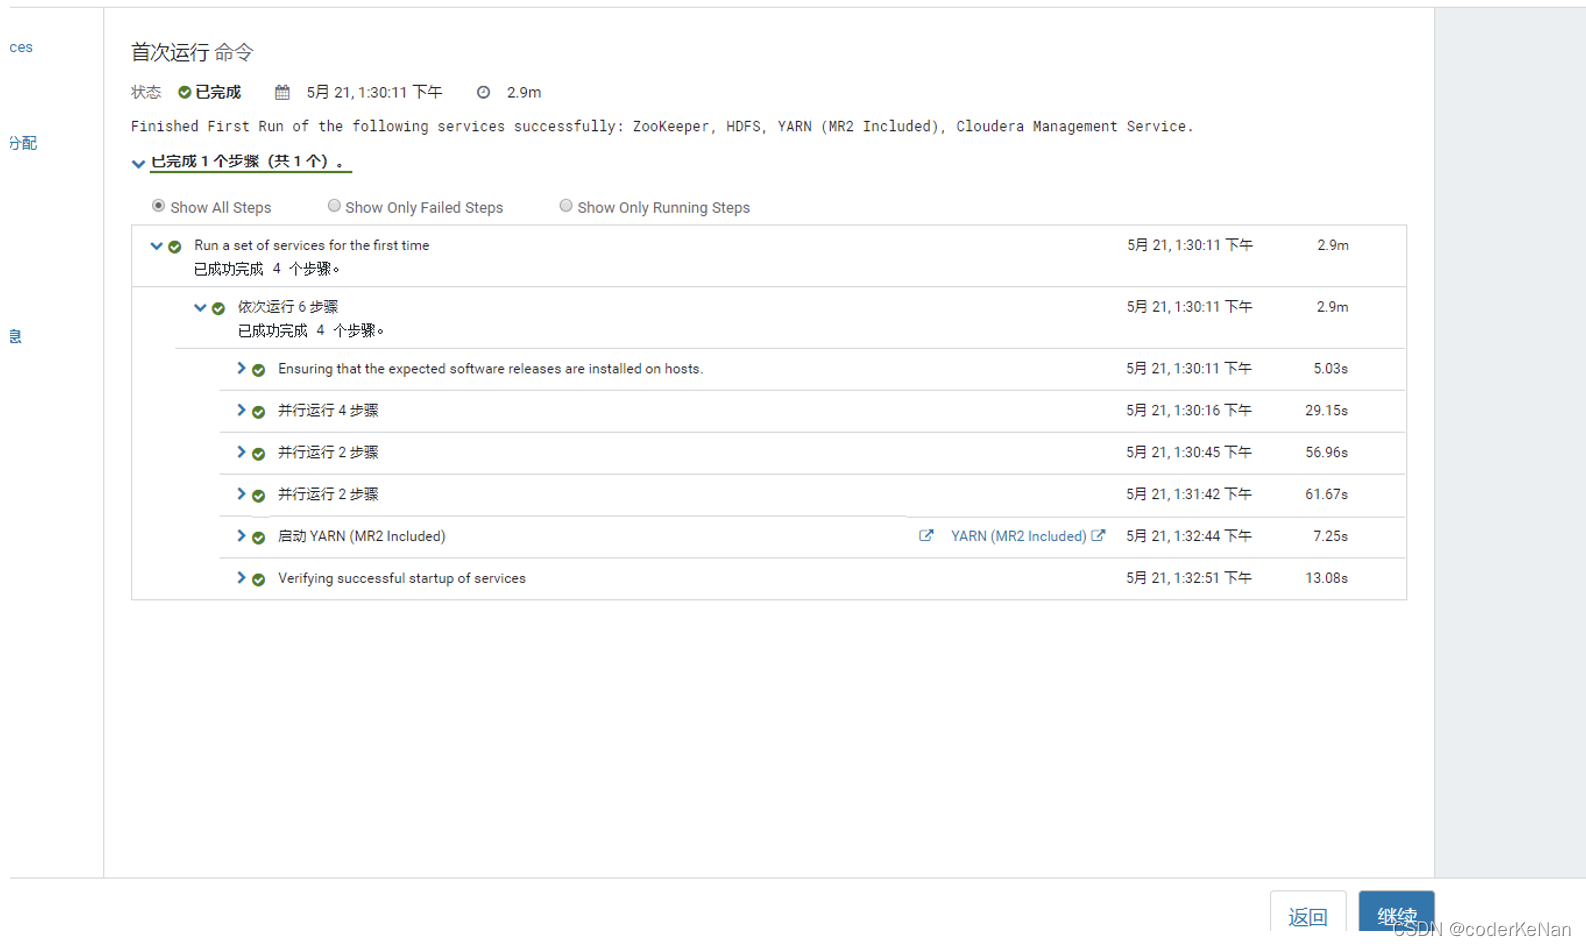Click 'Finished First Run' result message
Viewport: 1586px width, 946px height.
pos(662,126)
